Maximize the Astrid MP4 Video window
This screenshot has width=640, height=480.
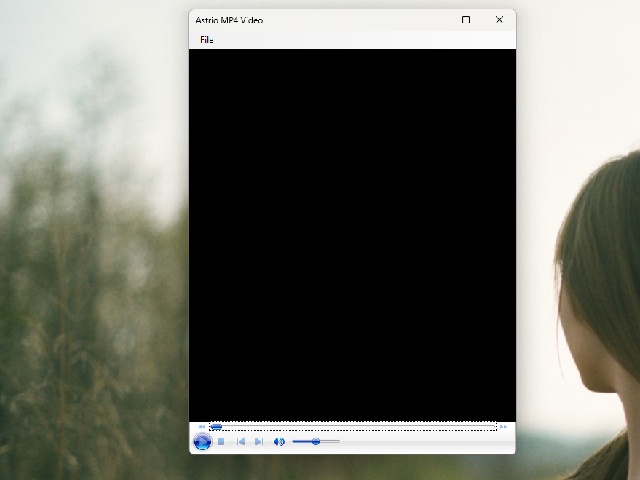pyautogui.click(x=466, y=20)
